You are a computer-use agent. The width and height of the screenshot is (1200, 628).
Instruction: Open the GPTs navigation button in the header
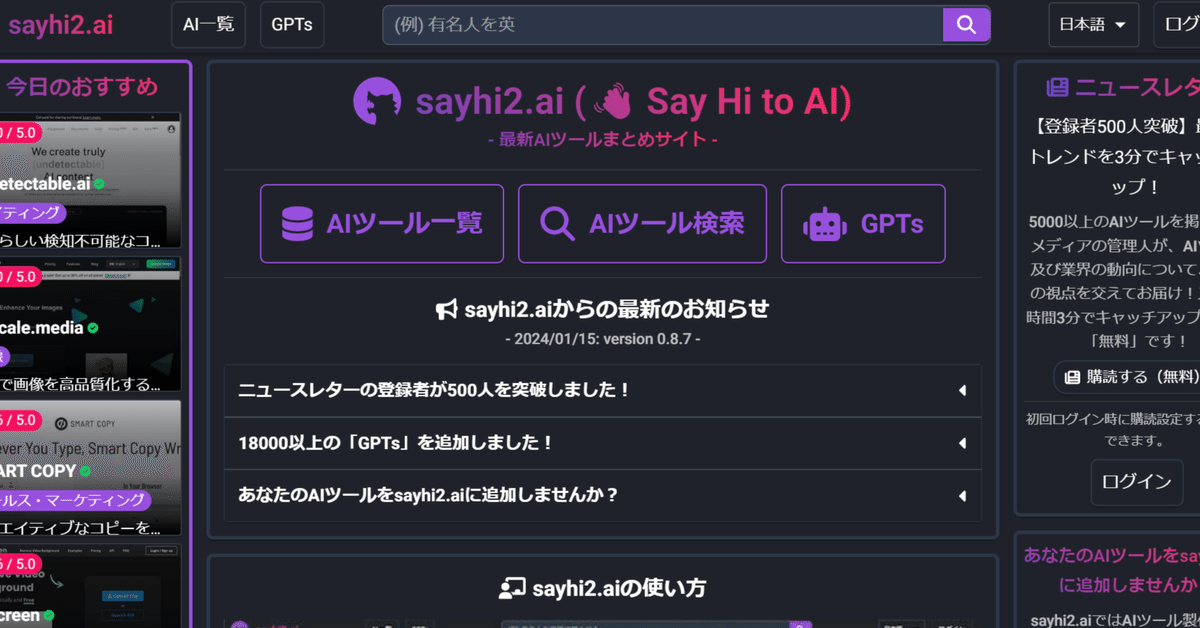point(292,25)
